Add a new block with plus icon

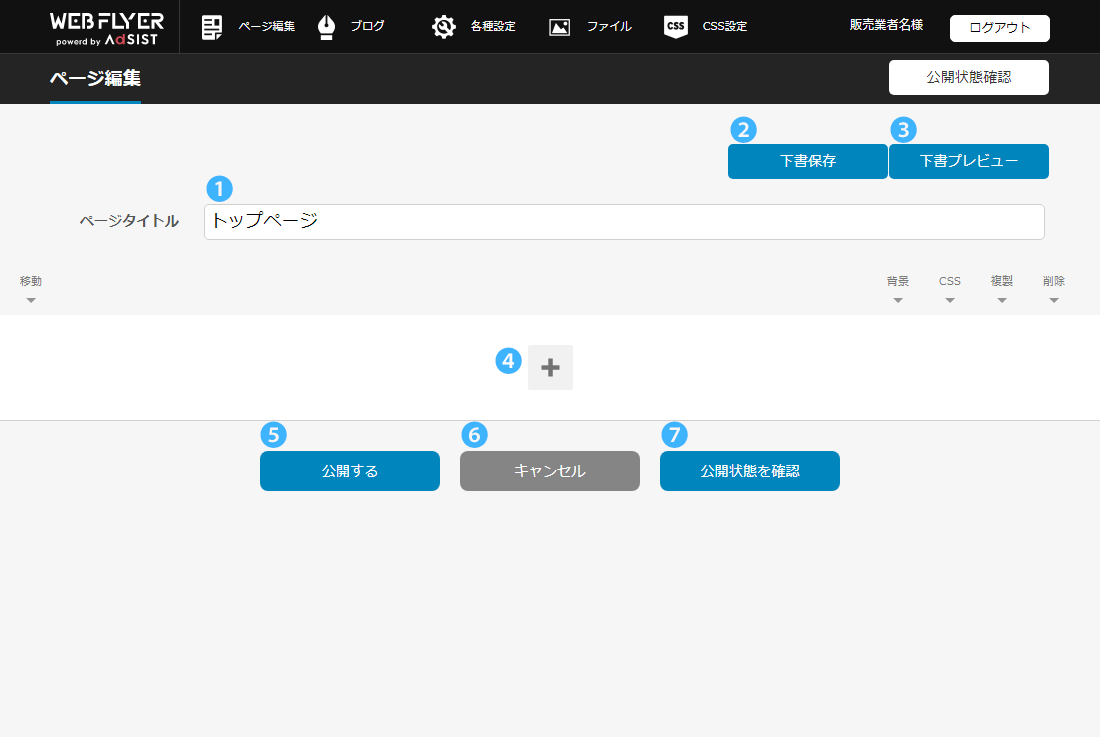click(x=550, y=368)
